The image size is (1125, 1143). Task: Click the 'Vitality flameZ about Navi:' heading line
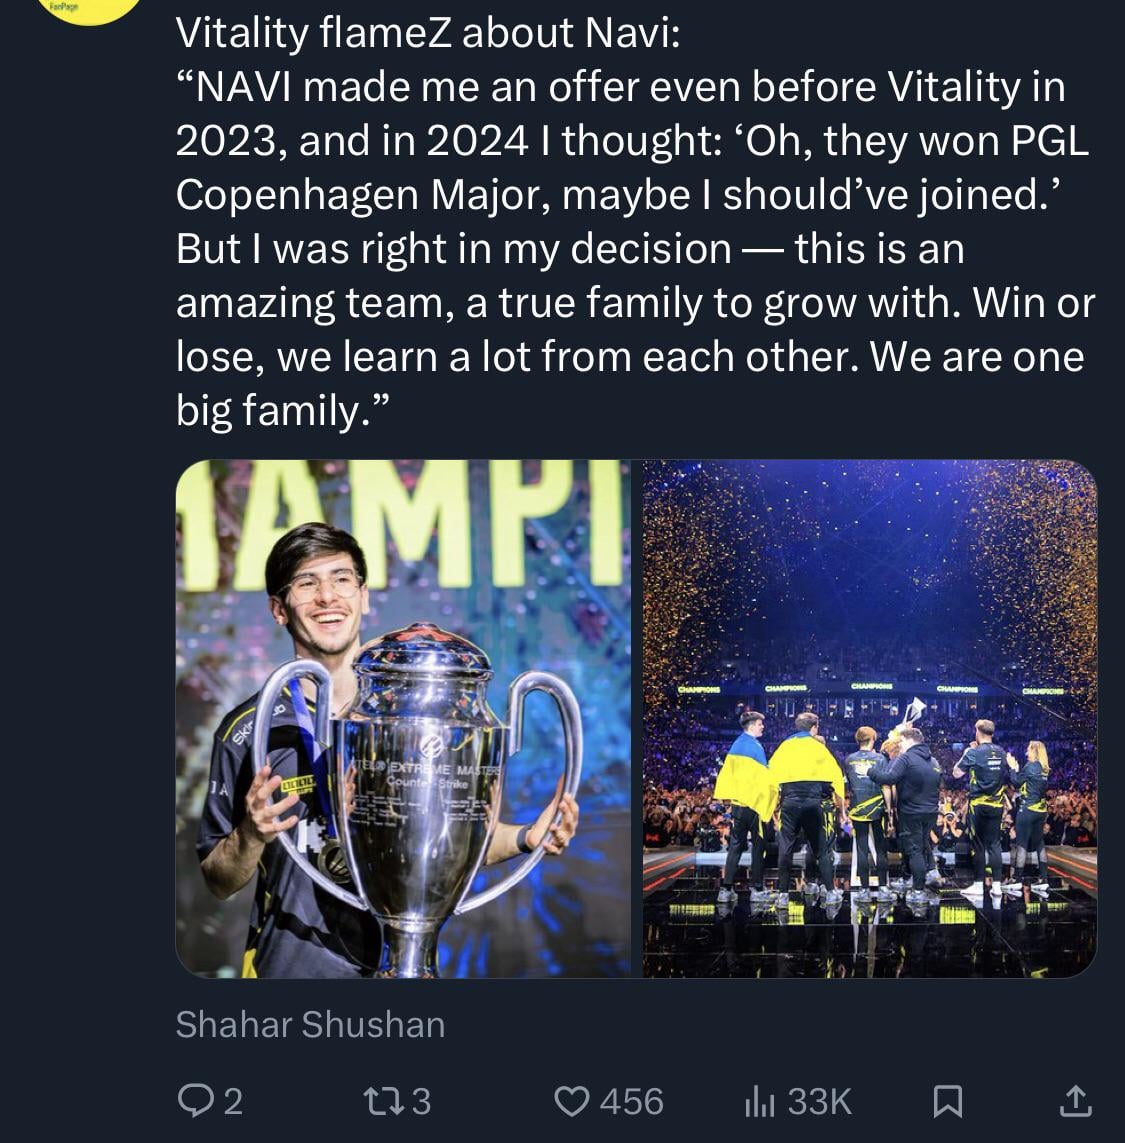[428, 33]
